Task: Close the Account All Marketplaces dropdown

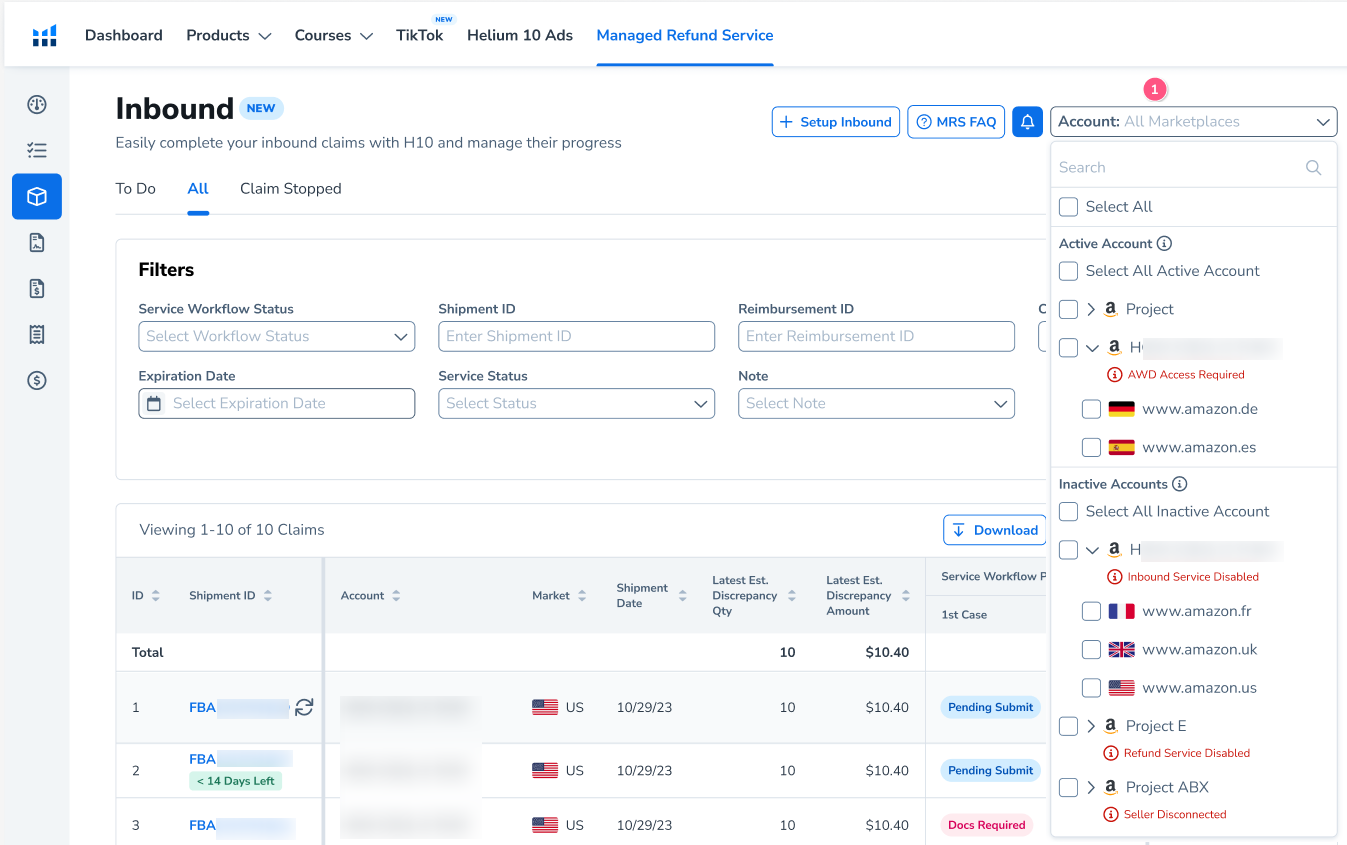Action: tap(1194, 122)
